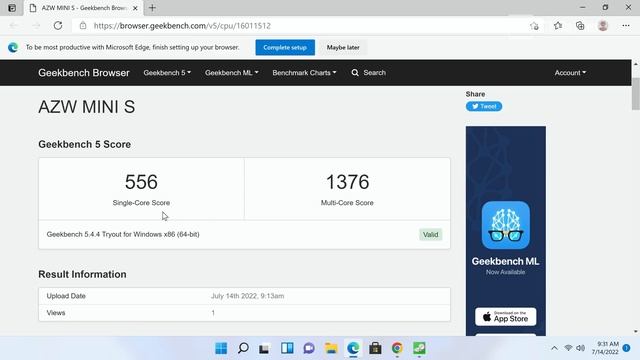Open volume control in tray
This screenshot has height=360, width=640.
tap(580, 348)
